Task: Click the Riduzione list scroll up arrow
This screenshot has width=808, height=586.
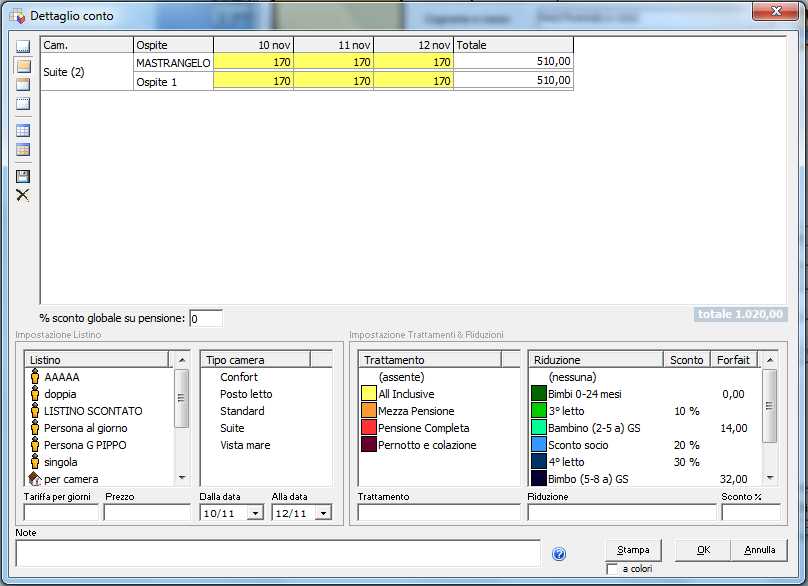Action: 770,360
